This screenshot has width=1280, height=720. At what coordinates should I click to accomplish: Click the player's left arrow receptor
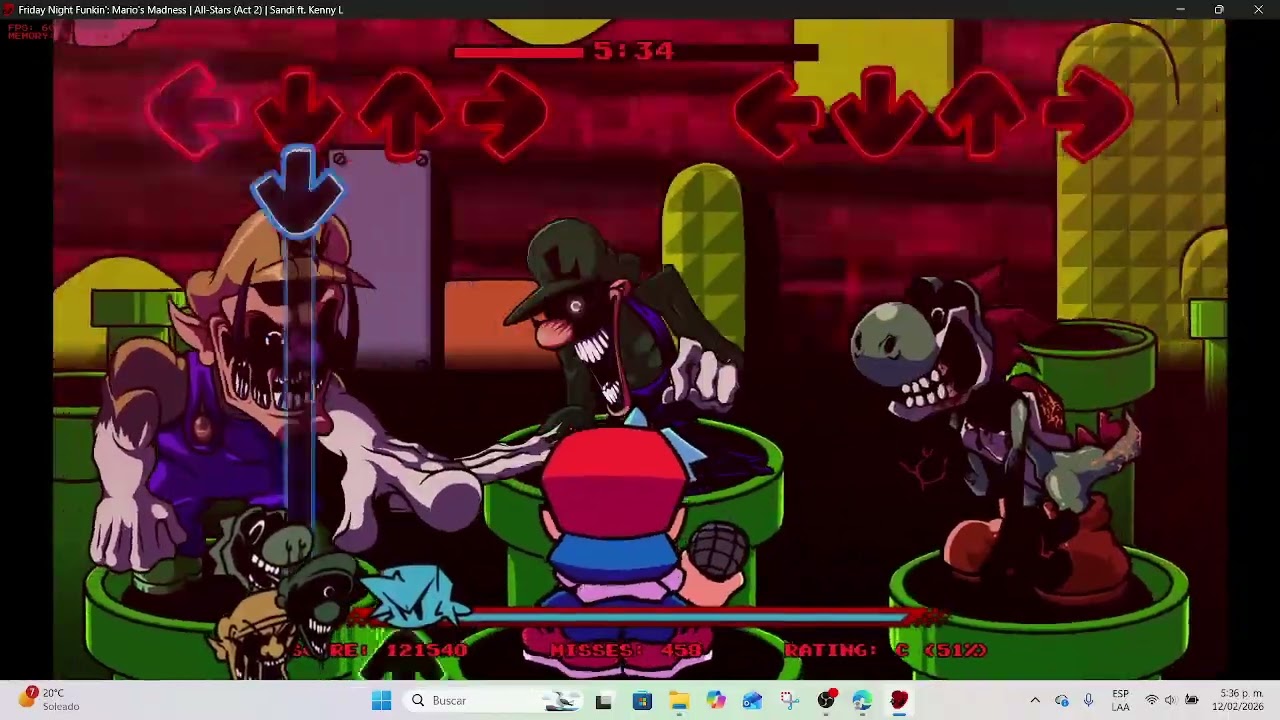pyautogui.click(x=777, y=112)
